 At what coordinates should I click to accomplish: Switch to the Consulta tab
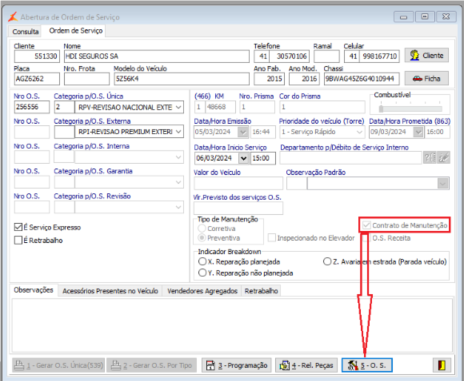coord(25,31)
